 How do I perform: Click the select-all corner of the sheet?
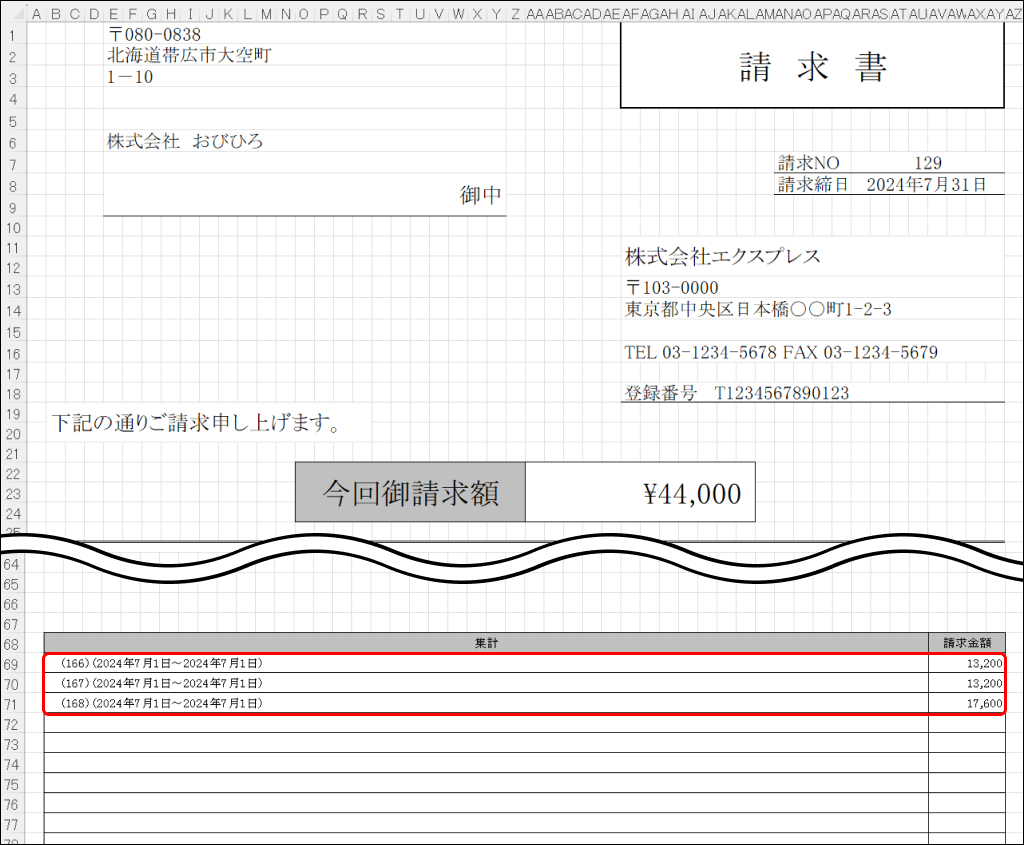[x=13, y=14]
